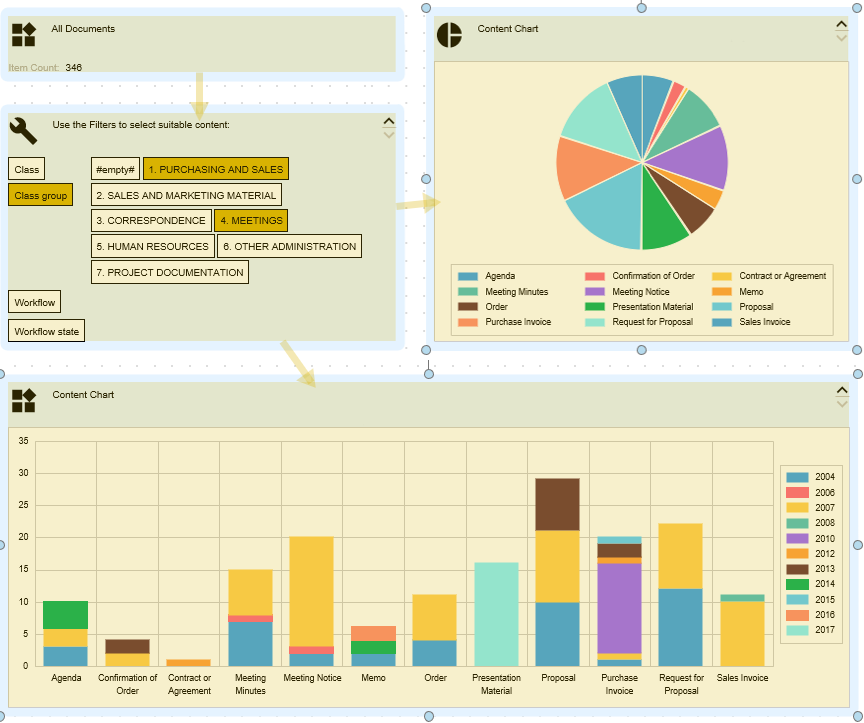The image size is (864, 723).
Task: Deselect the 1. PURCHASING AND SALES filter
Action: [216, 169]
